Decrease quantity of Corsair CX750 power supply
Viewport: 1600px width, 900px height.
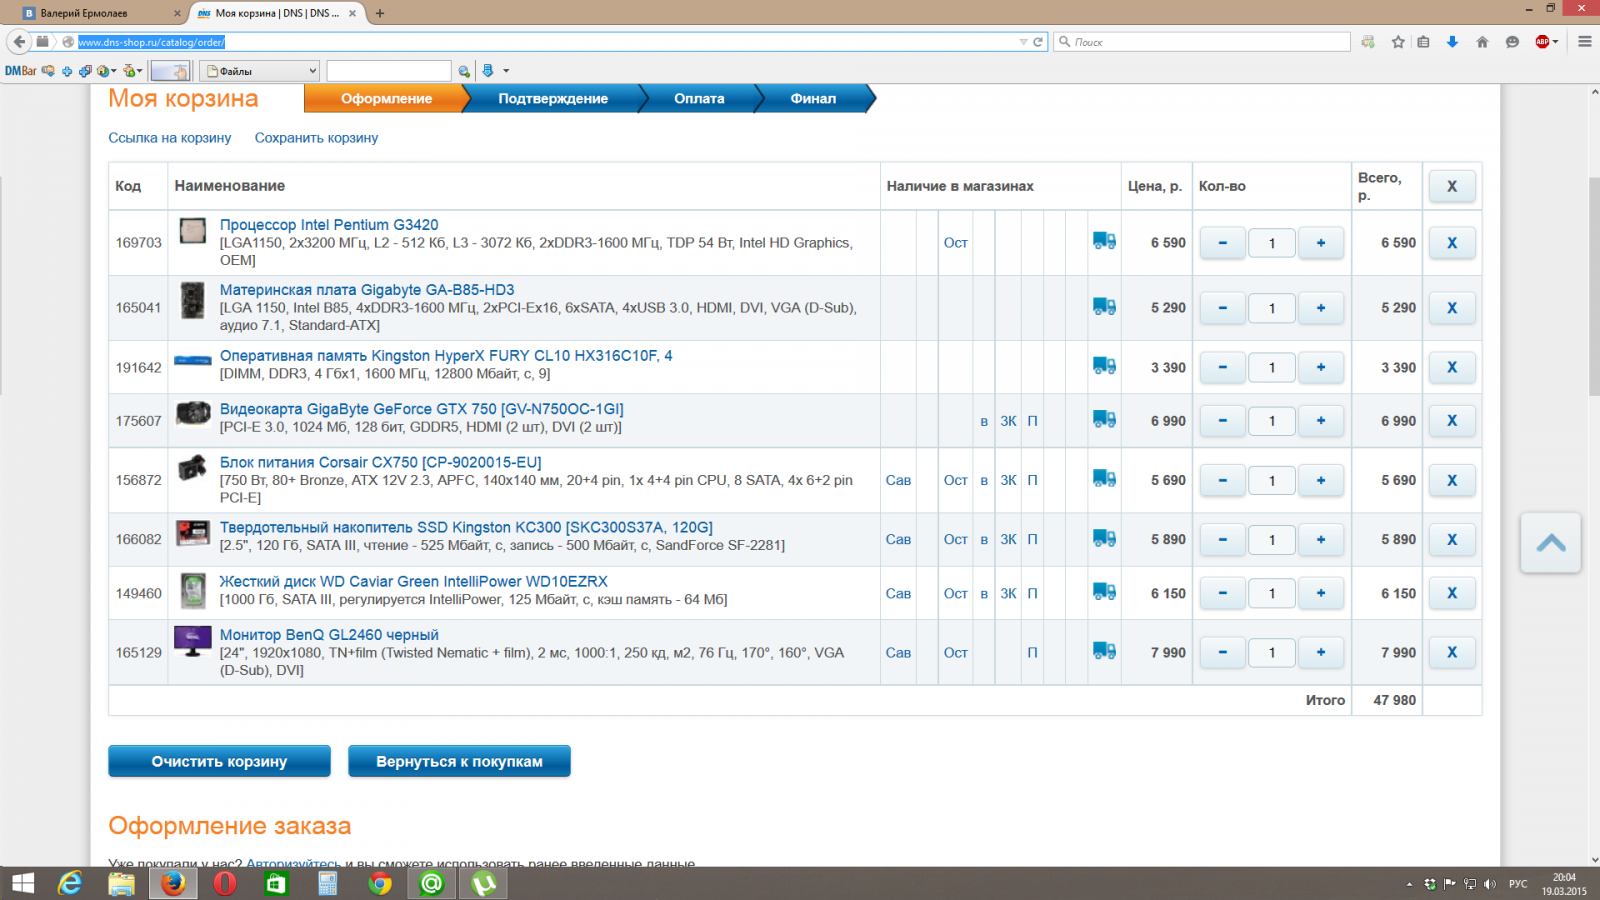coord(1222,480)
